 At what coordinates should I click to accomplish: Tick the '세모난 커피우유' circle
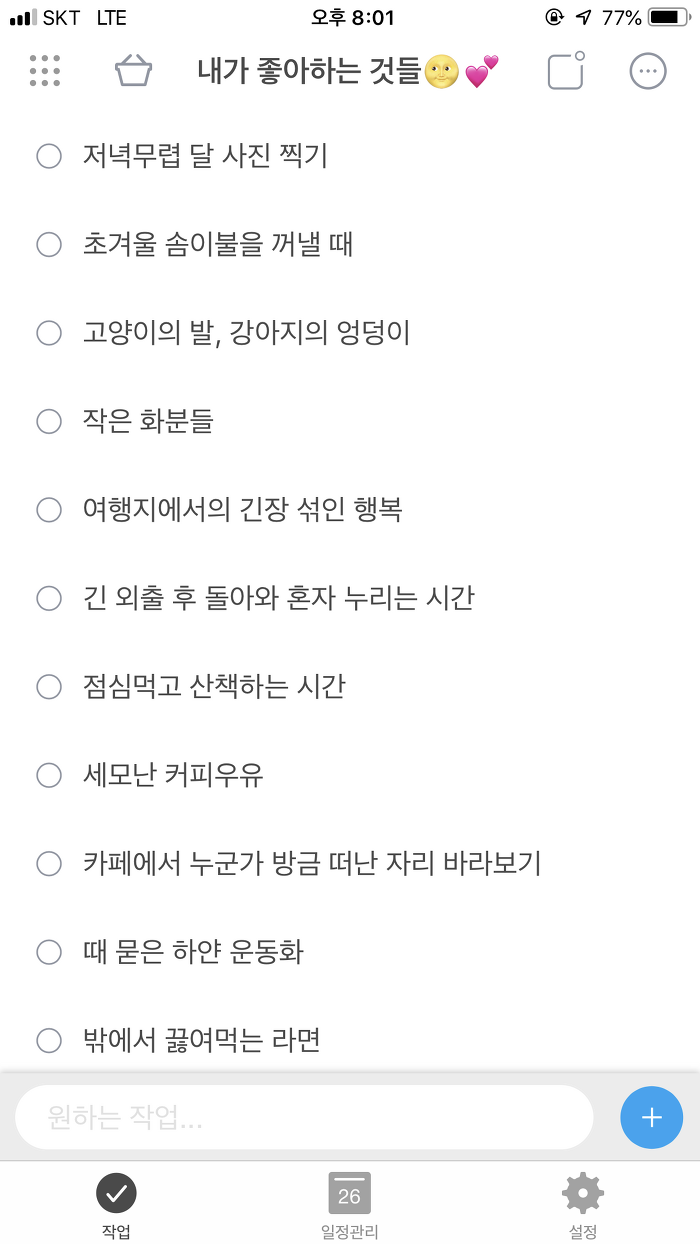(49, 775)
